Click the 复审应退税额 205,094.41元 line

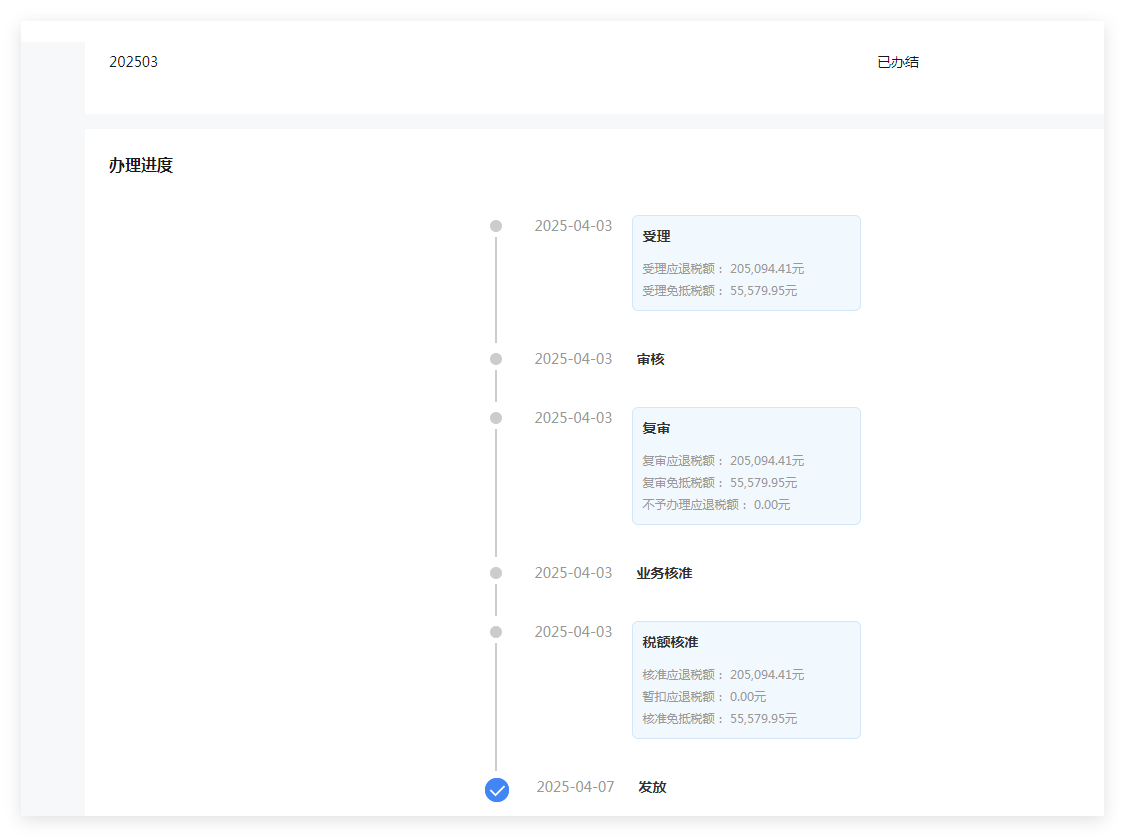pos(723,461)
